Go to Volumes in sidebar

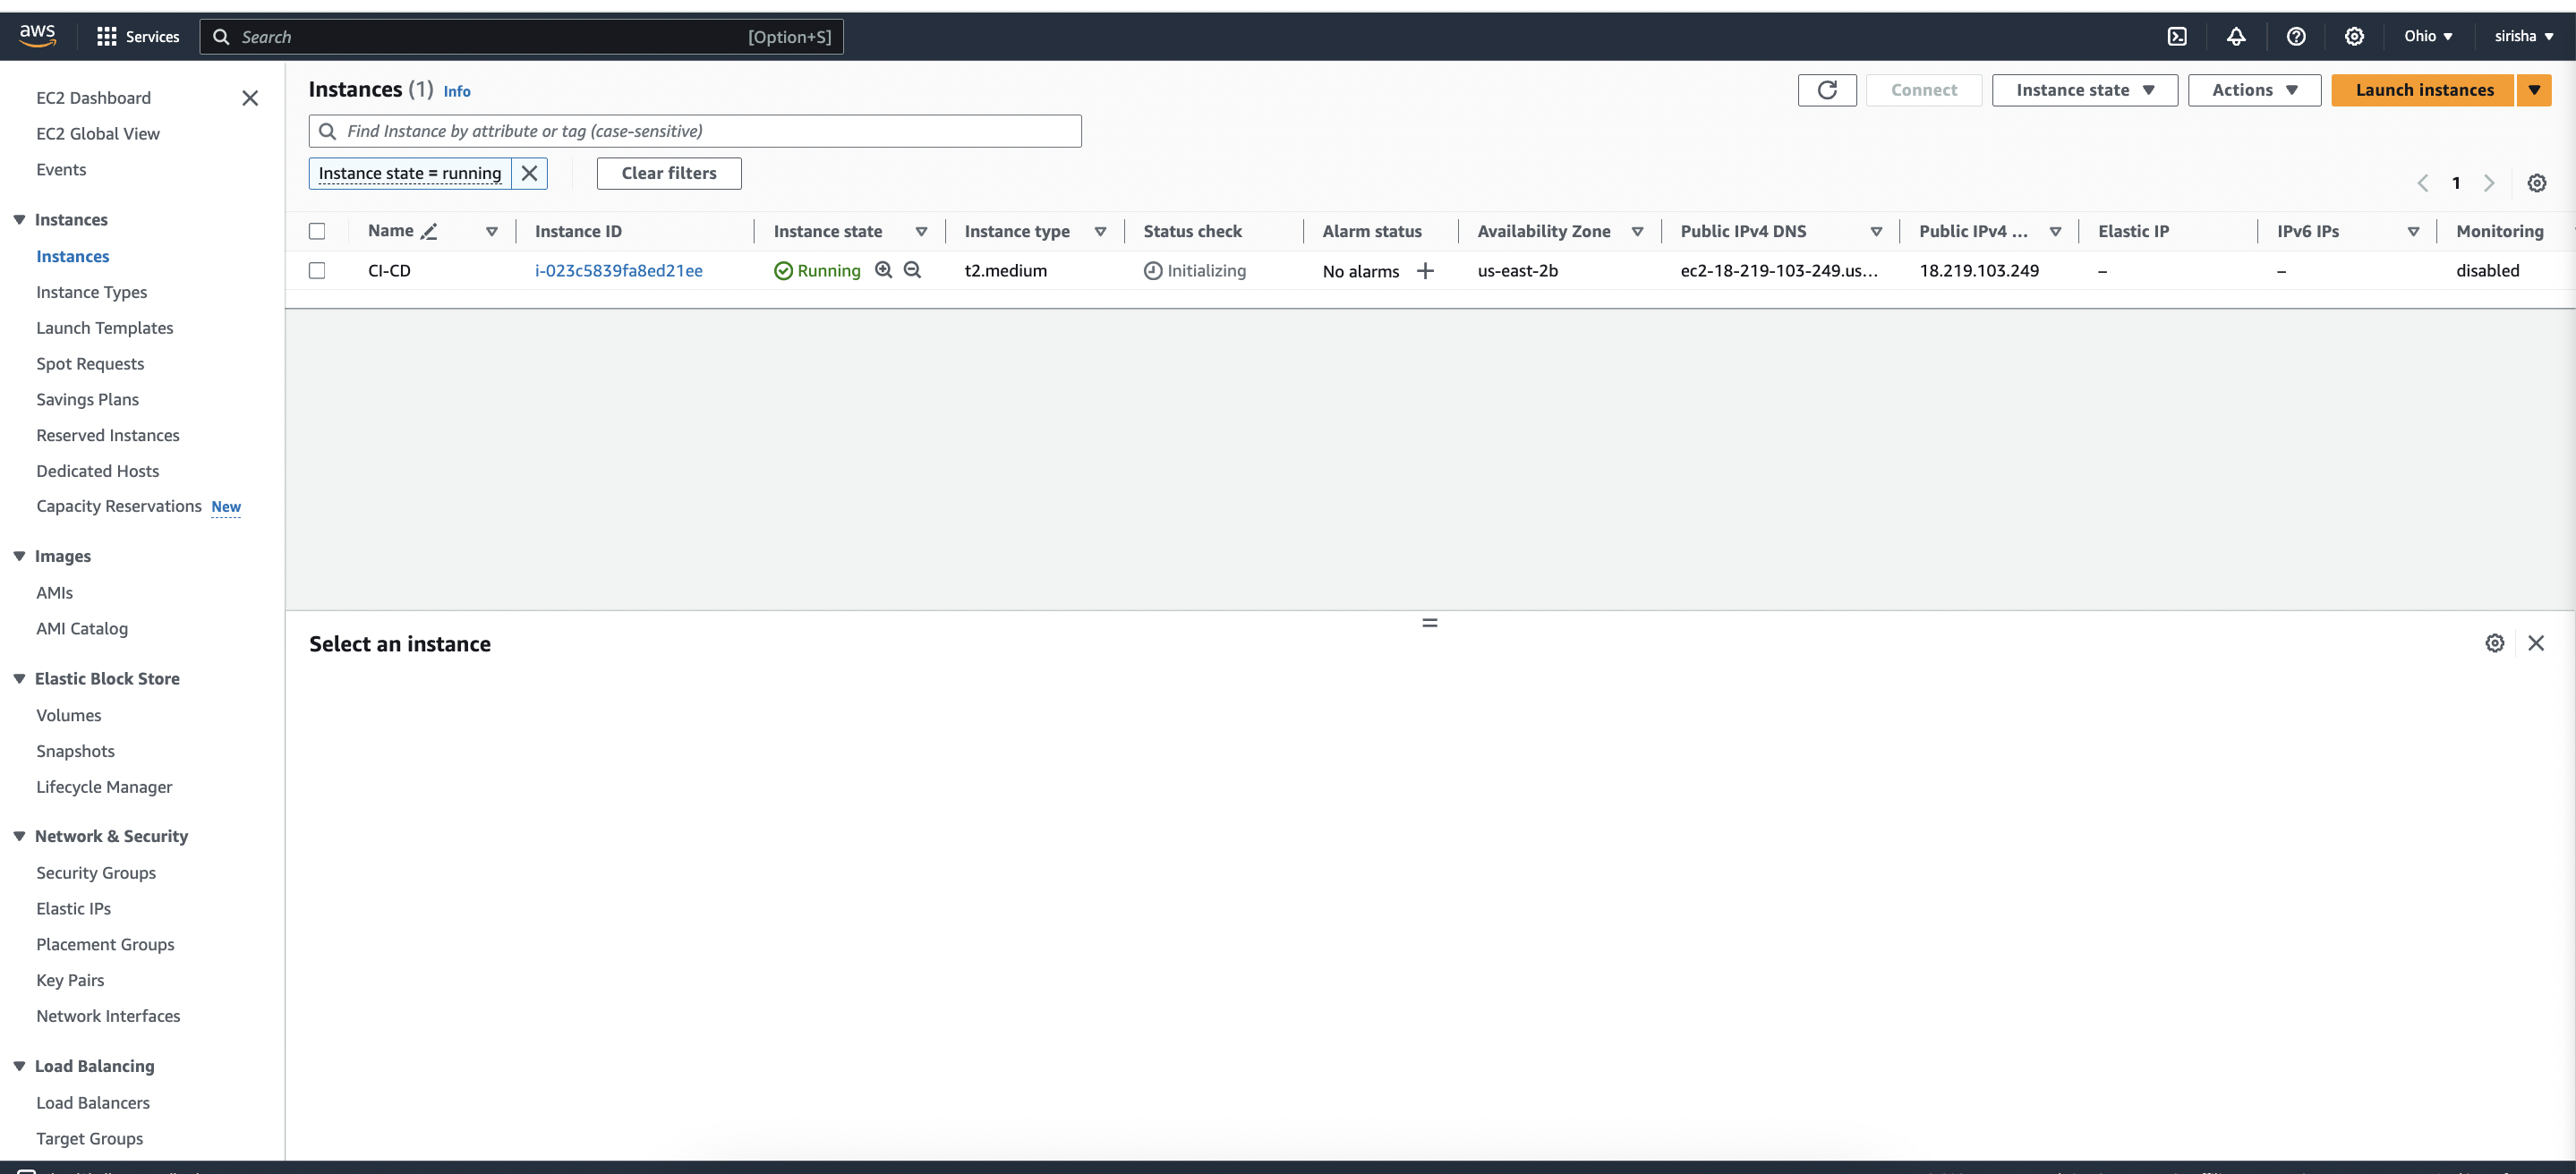coord(68,715)
